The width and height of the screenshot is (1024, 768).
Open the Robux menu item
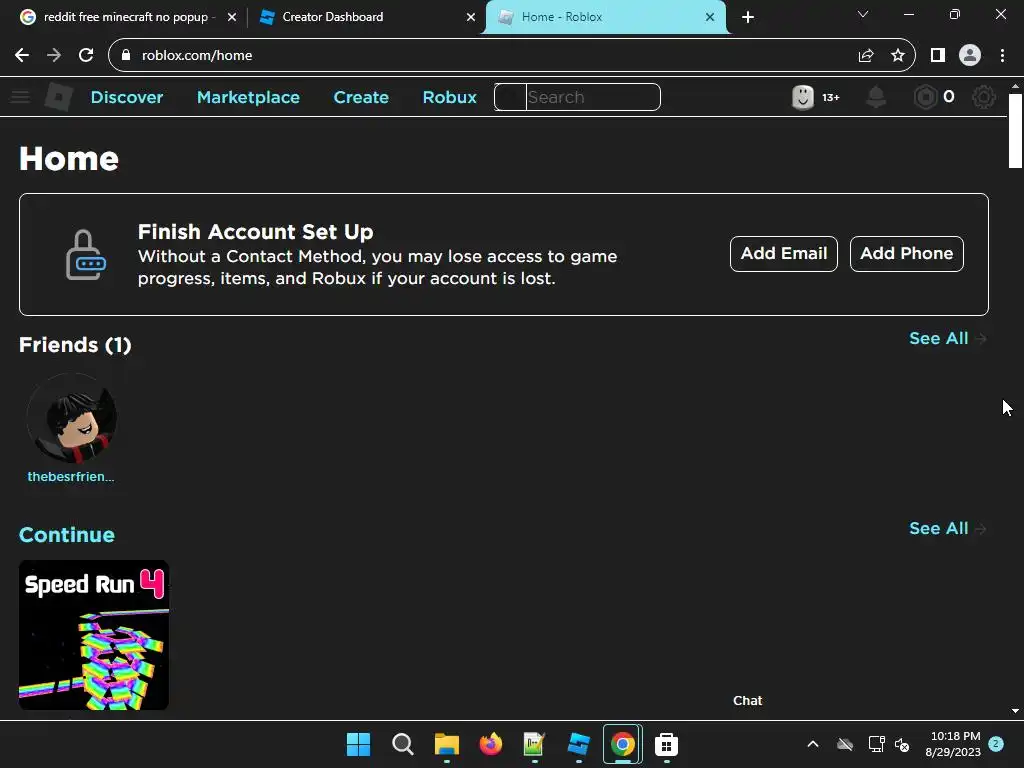click(449, 97)
